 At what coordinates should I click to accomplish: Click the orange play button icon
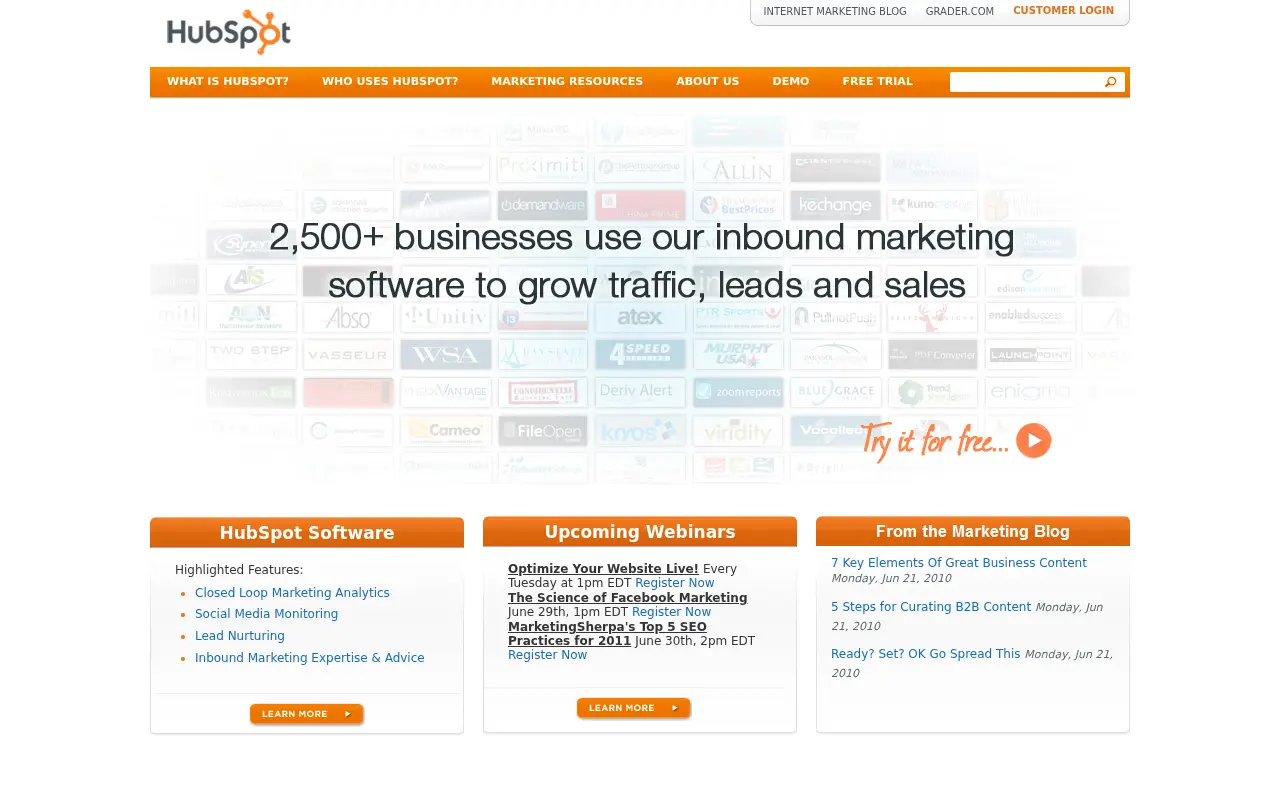point(1034,441)
